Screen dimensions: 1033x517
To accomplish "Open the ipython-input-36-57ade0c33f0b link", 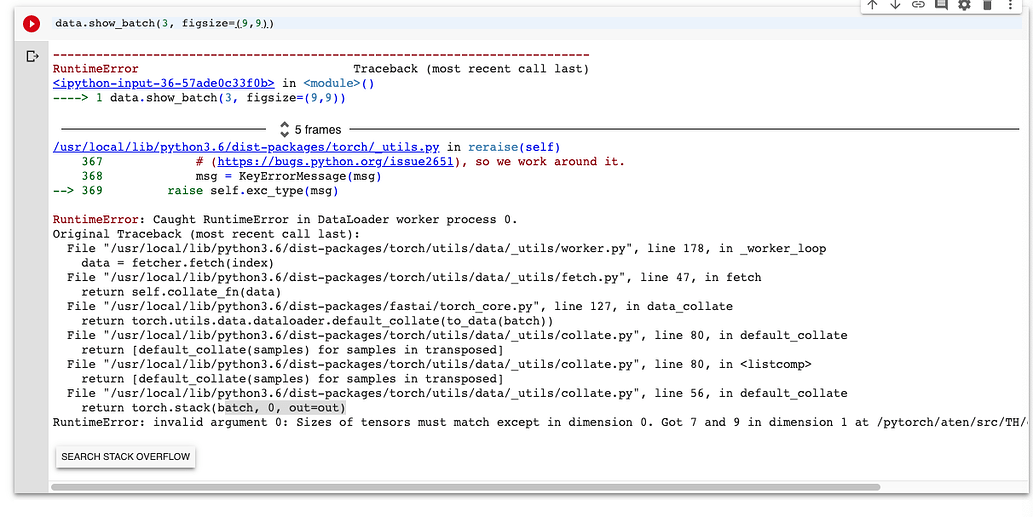I will [x=163, y=84].
